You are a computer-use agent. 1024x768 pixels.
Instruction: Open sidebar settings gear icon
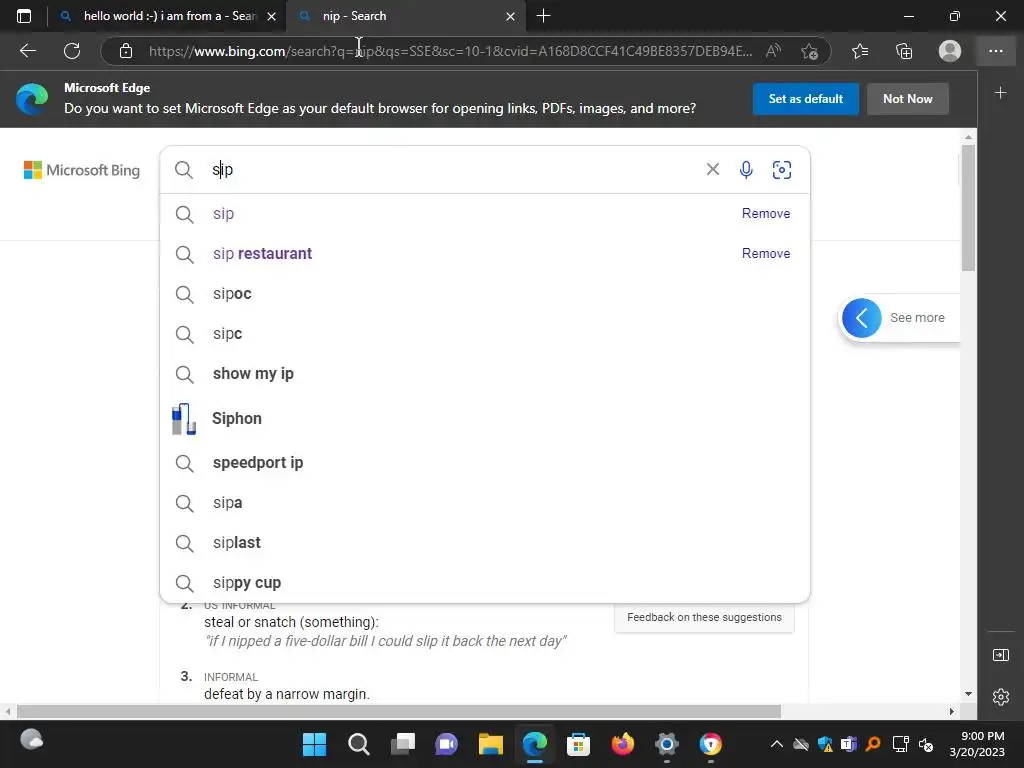tap(1000, 697)
